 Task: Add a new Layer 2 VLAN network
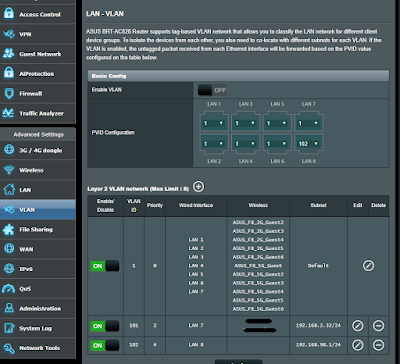point(199,187)
